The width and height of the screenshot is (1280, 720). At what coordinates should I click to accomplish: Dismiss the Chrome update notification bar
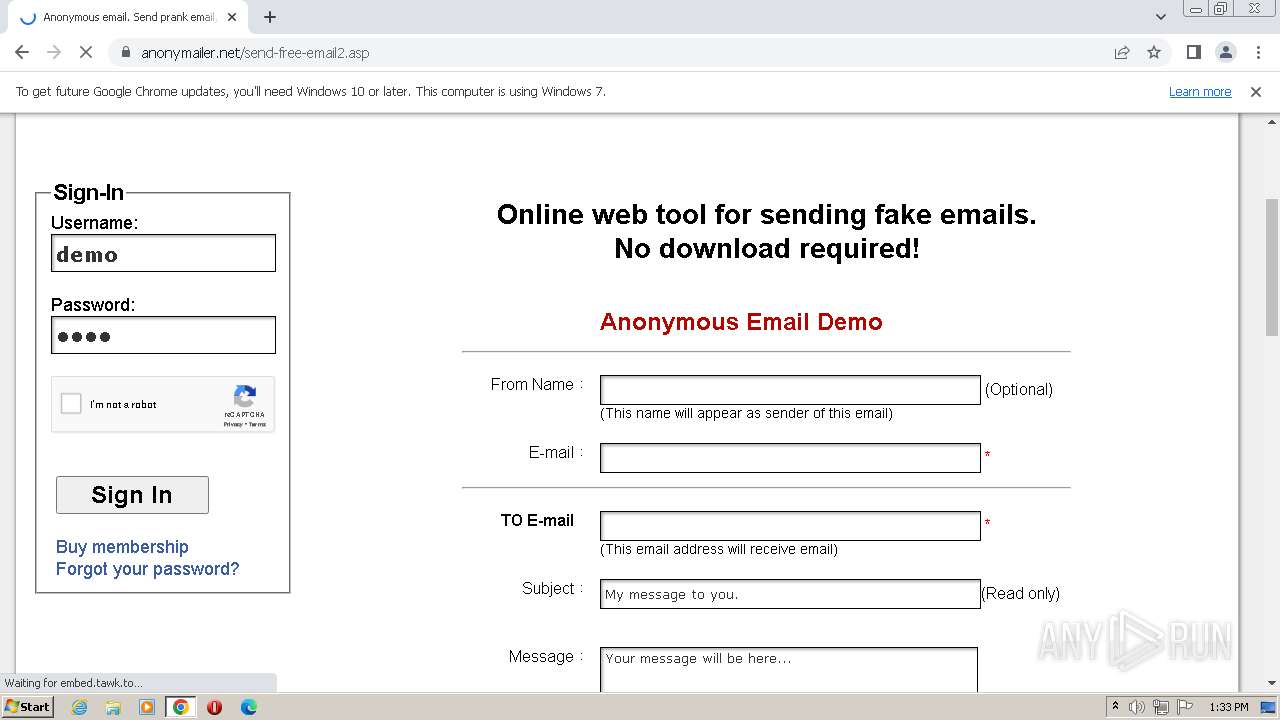1256,91
